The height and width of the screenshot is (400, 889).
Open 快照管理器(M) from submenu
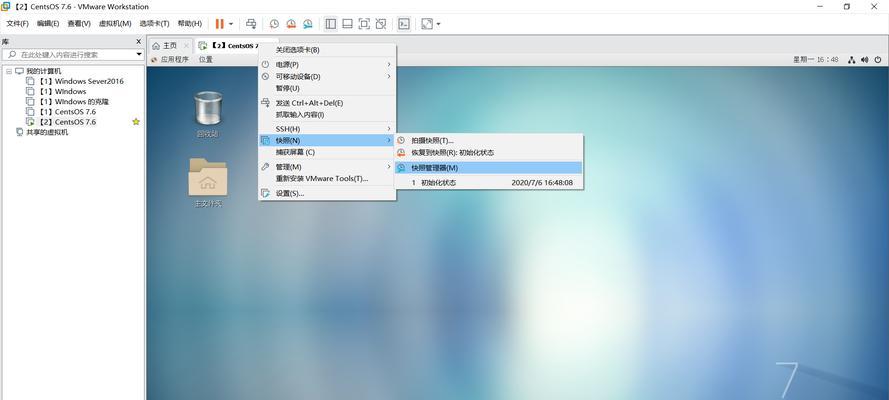tap(489, 168)
